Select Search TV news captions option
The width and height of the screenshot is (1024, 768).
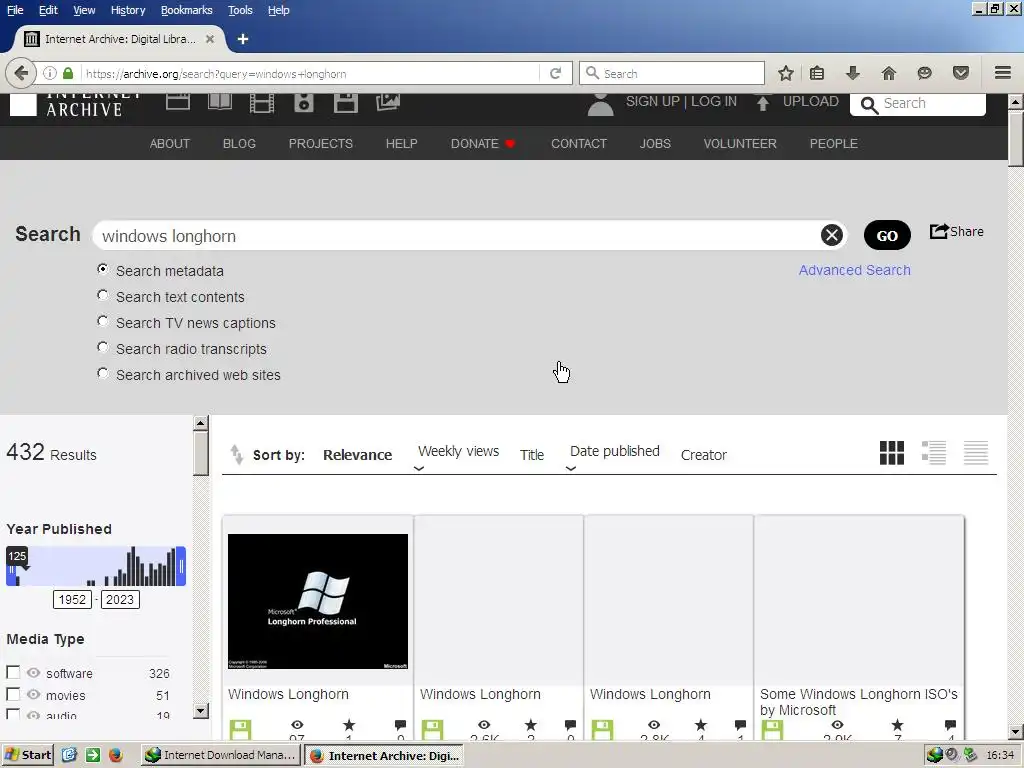pos(103,321)
